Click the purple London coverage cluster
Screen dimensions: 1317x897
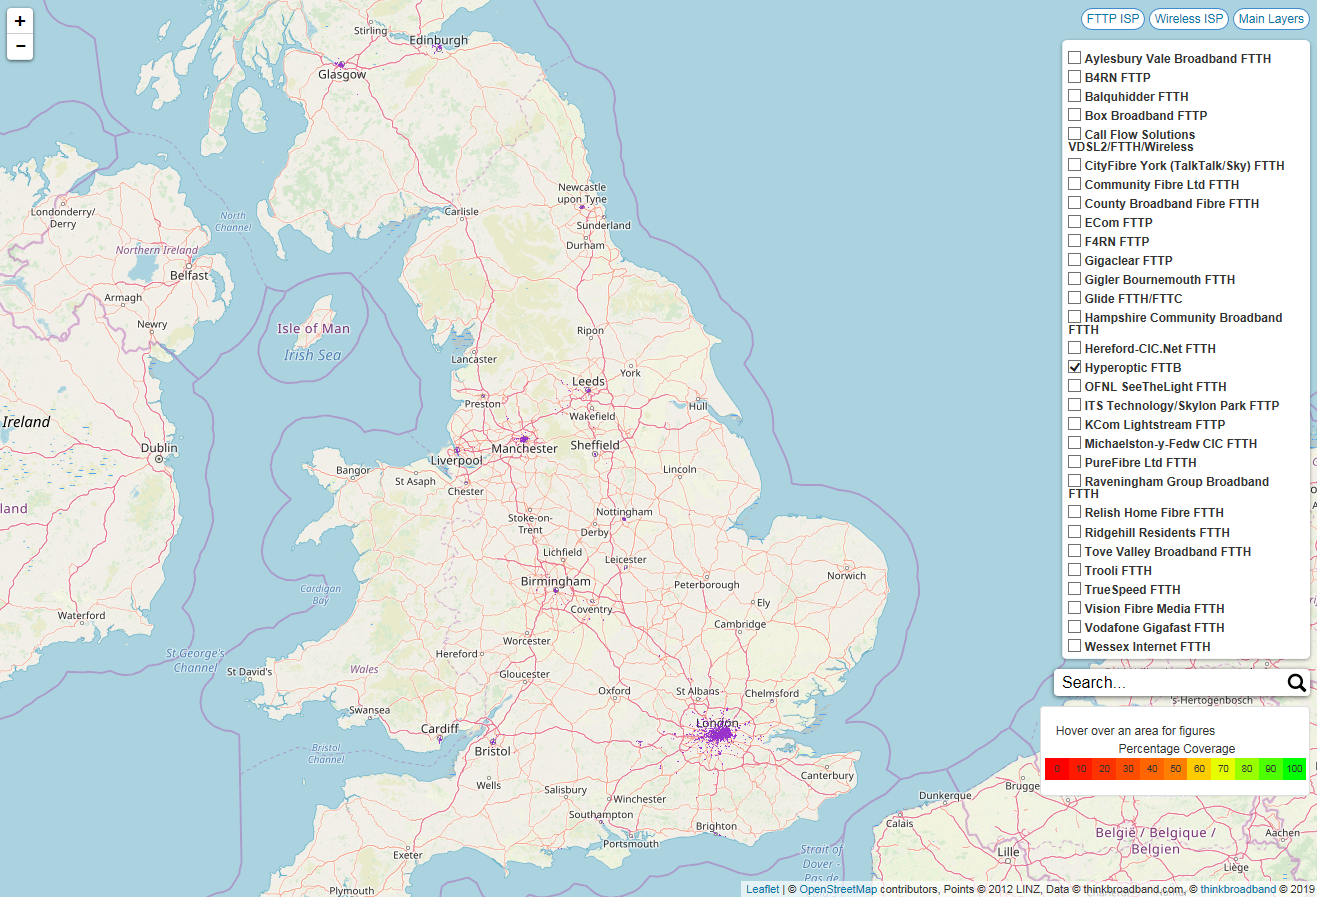tap(718, 735)
